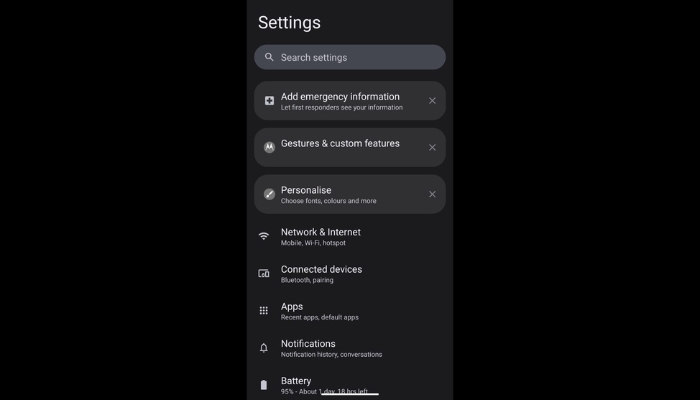Open Battery settings
The height and width of the screenshot is (400, 700).
[x=350, y=384]
